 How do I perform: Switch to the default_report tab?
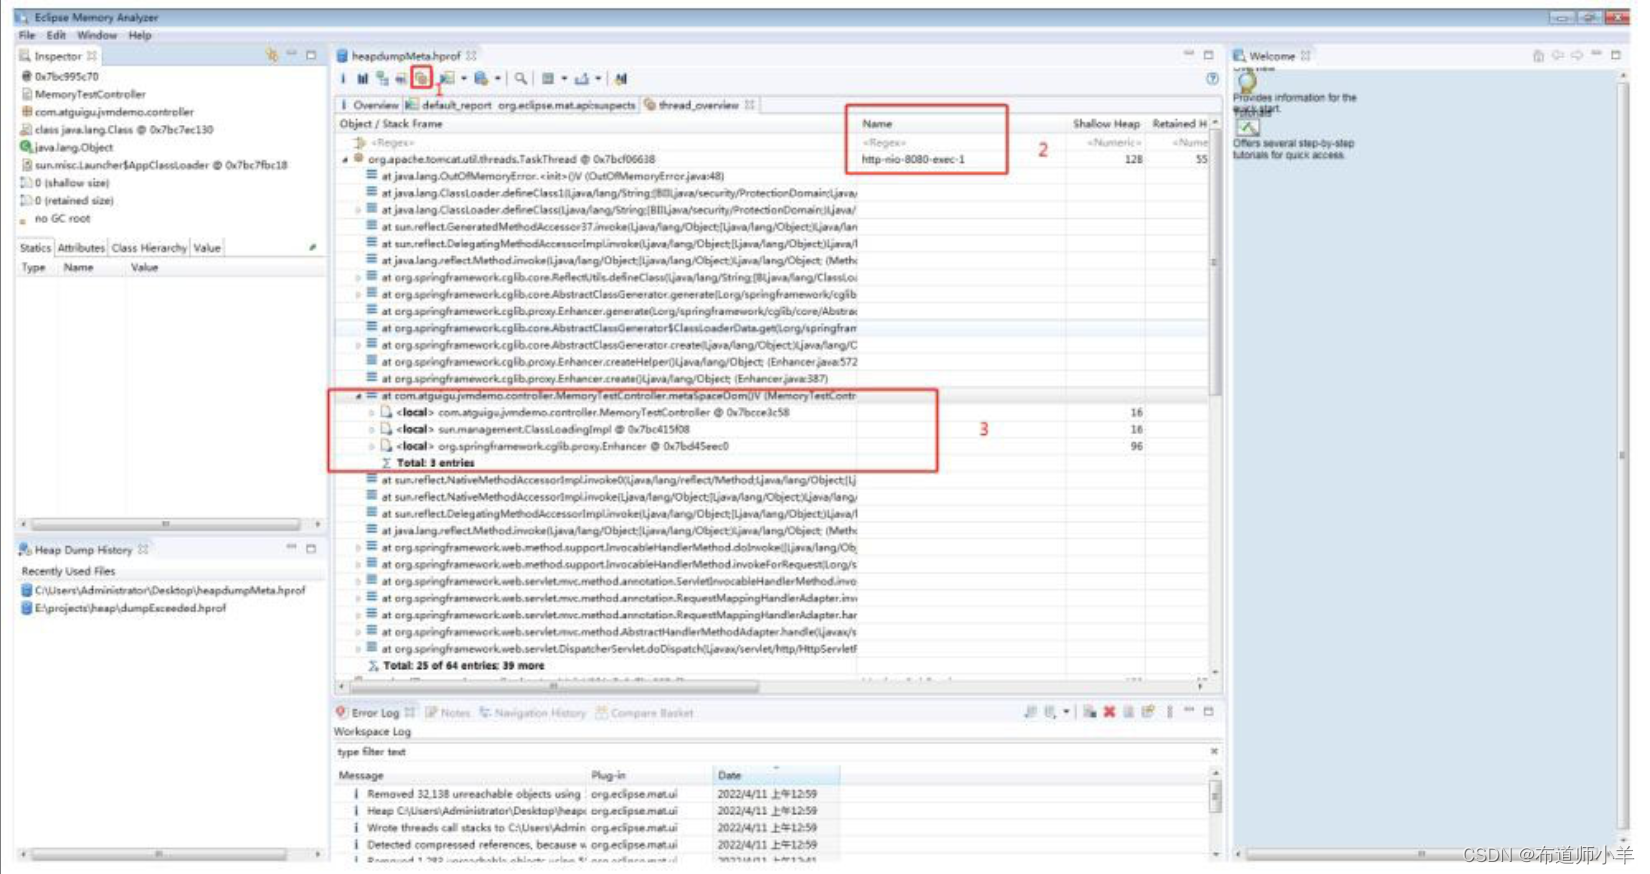pos(520,105)
